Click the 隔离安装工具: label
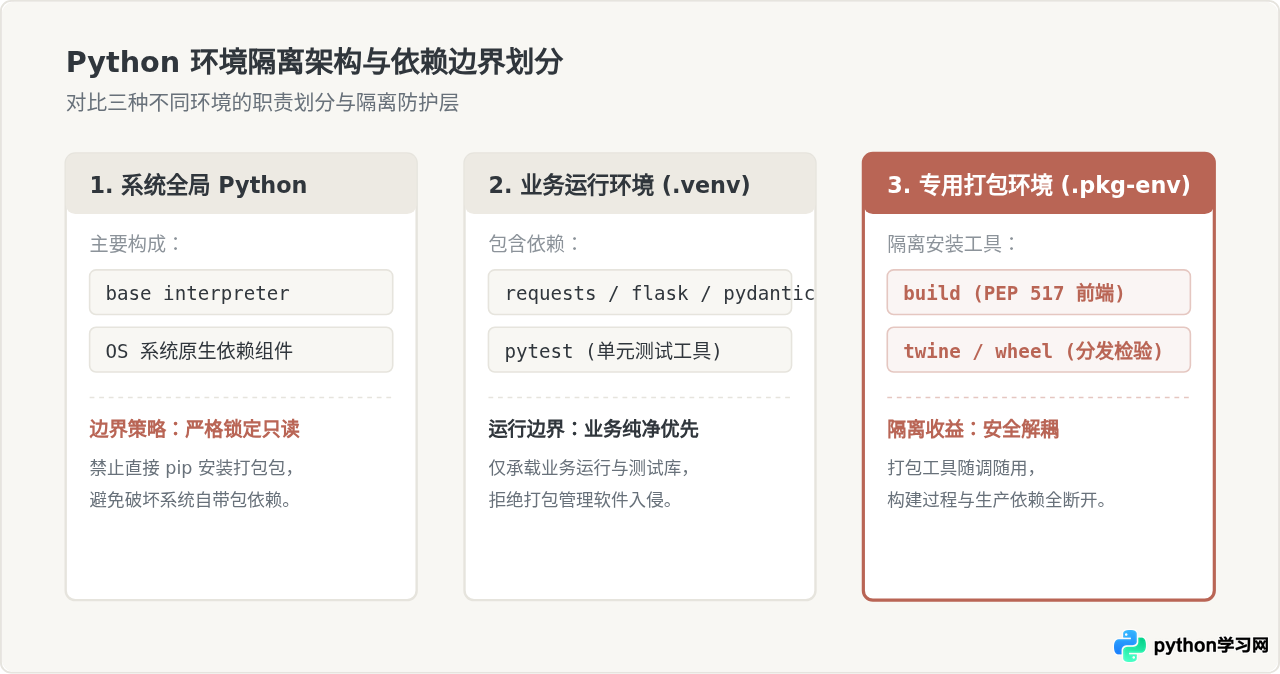The height and width of the screenshot is (674, 1280). point(953,244)
